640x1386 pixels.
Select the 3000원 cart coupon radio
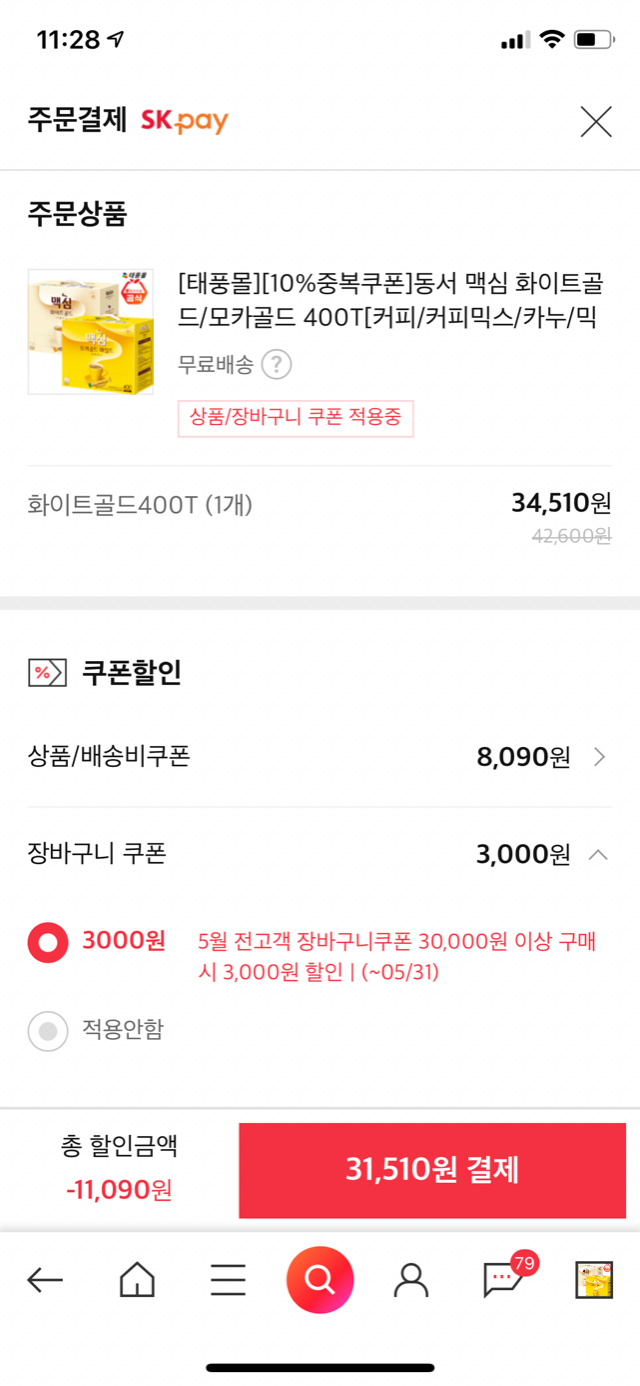(x=48, y=942)
